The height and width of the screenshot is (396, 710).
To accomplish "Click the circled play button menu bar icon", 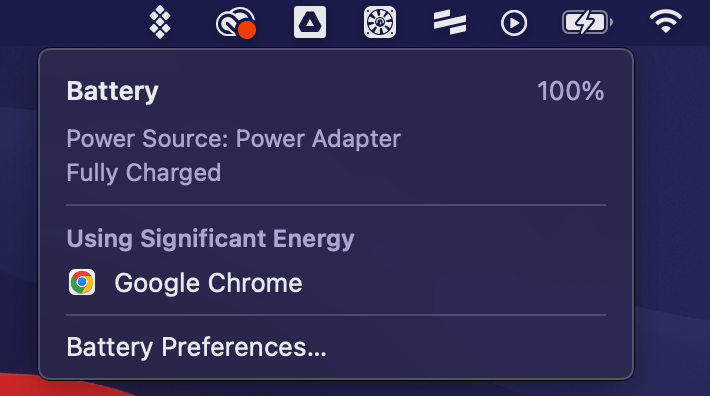I will point(514,23).
